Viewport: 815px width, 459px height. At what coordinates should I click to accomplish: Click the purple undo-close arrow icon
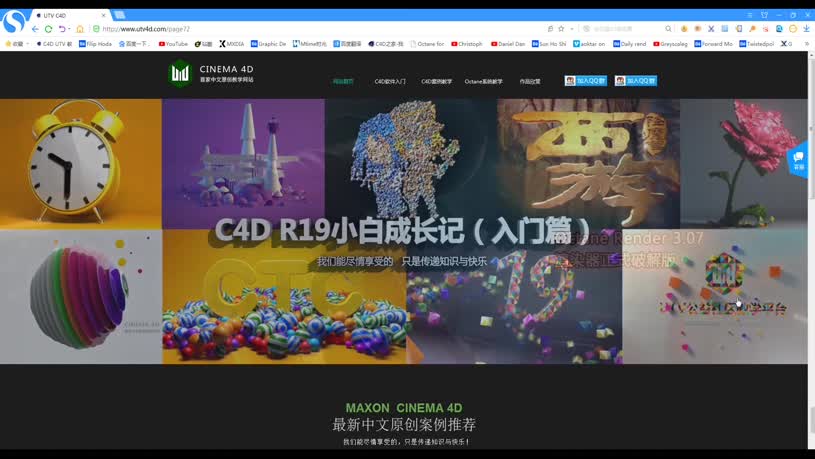pos(61,29)
